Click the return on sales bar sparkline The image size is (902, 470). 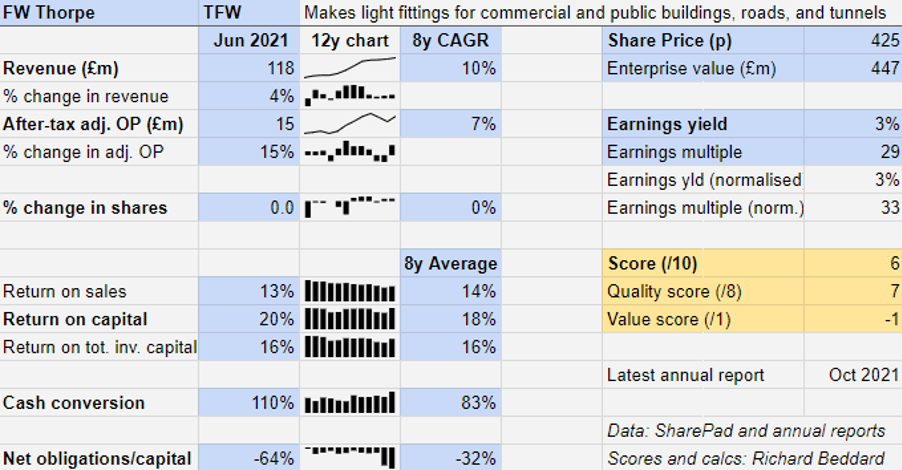(350, 291)
